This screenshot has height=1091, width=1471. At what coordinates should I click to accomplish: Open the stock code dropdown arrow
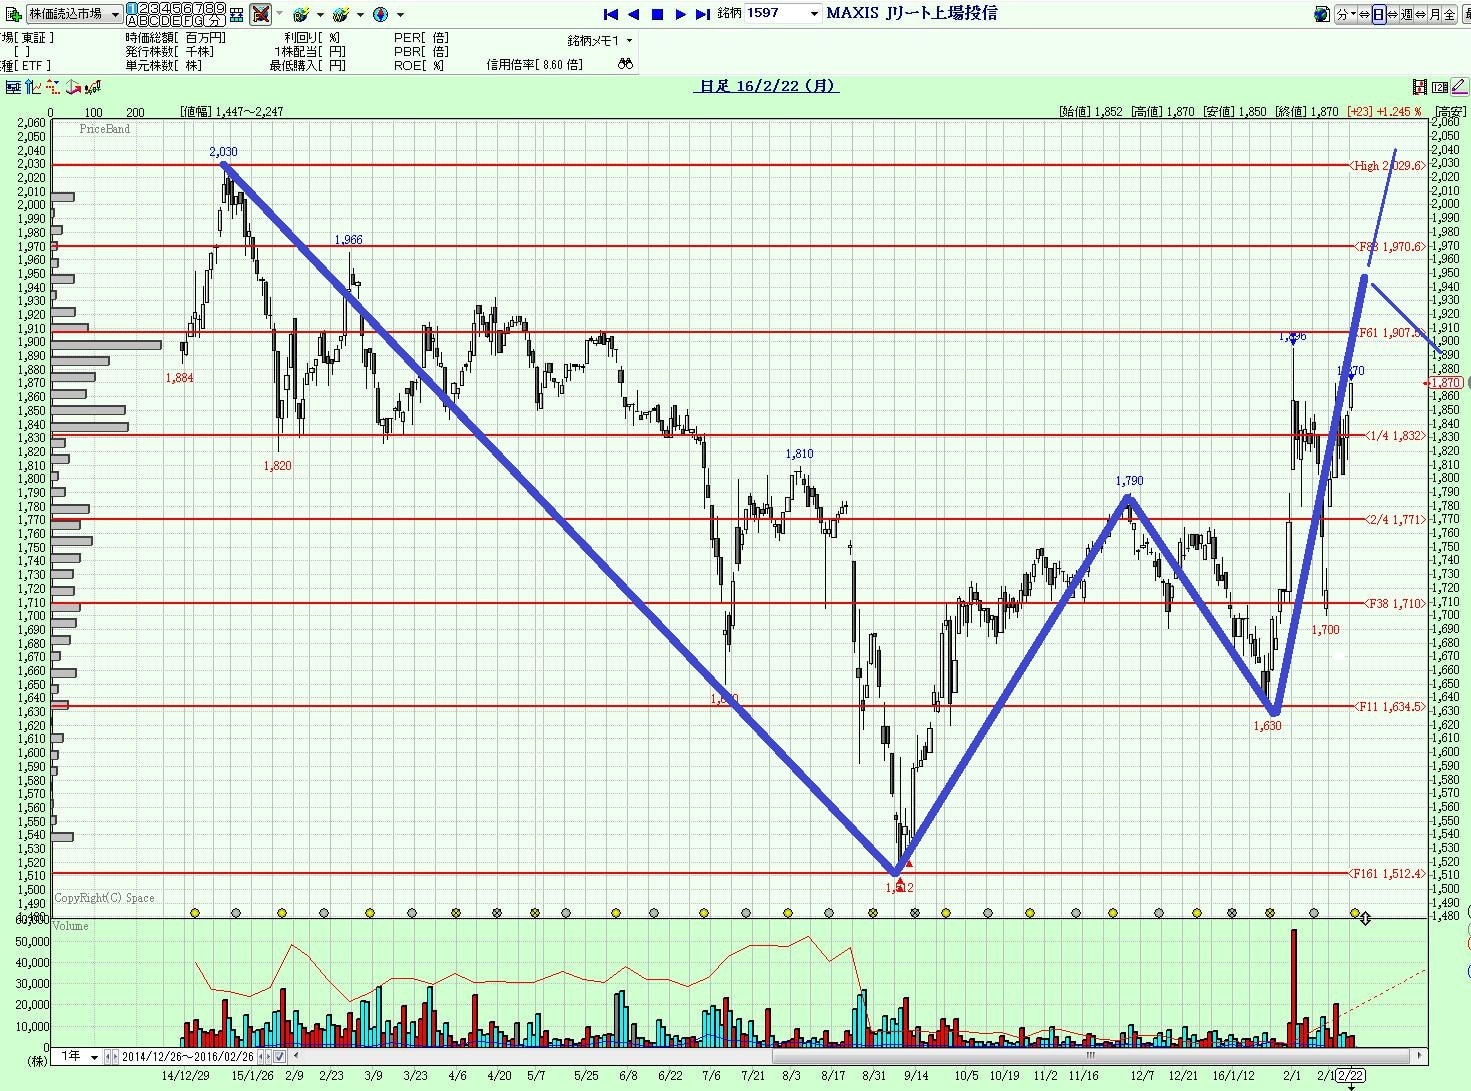point(814,14)
